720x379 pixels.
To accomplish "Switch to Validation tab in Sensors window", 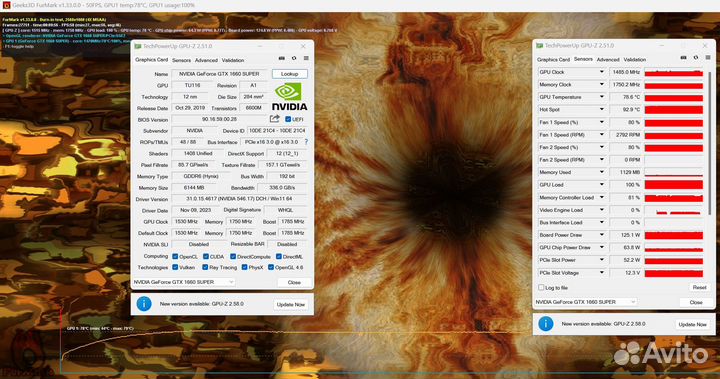I will 635,60.
